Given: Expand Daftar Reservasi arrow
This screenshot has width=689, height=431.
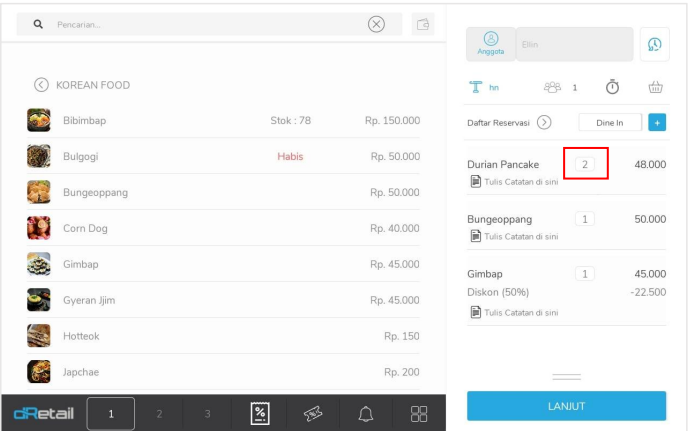Looking at the screenshot, I should pyautogui.click(x=544, y=122).
